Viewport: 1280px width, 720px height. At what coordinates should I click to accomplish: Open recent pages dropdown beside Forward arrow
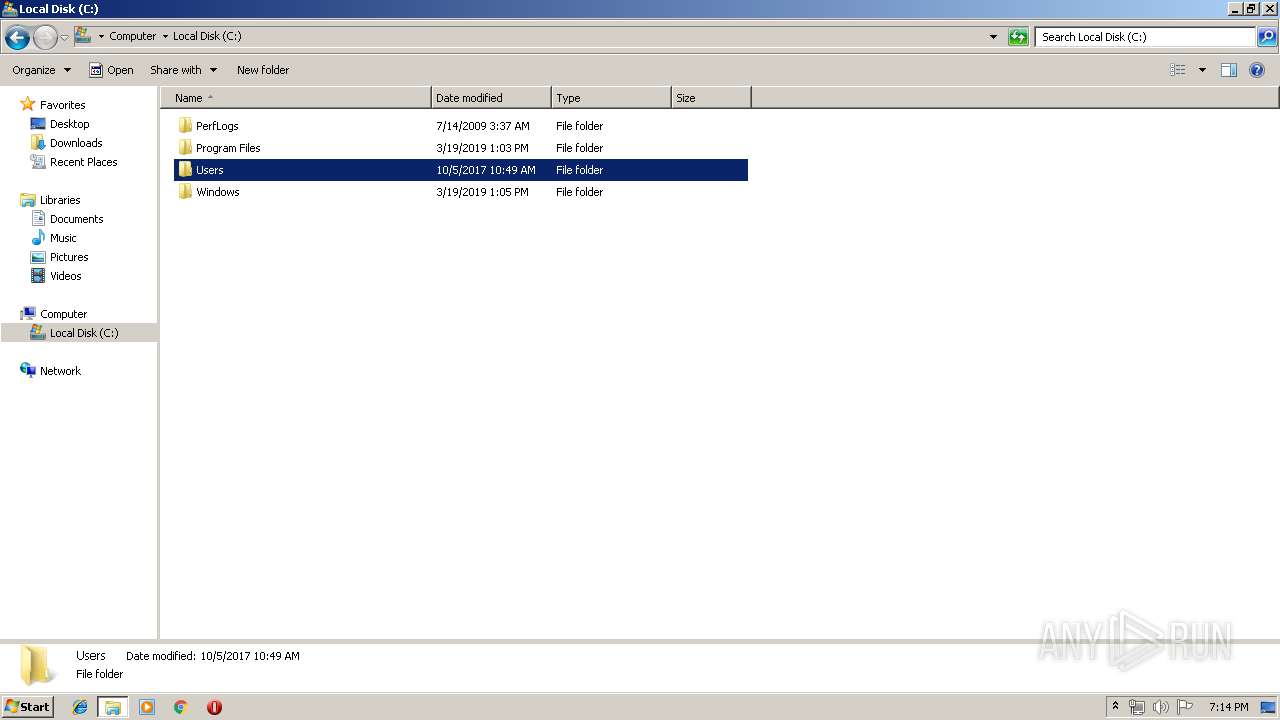(64, 38)
